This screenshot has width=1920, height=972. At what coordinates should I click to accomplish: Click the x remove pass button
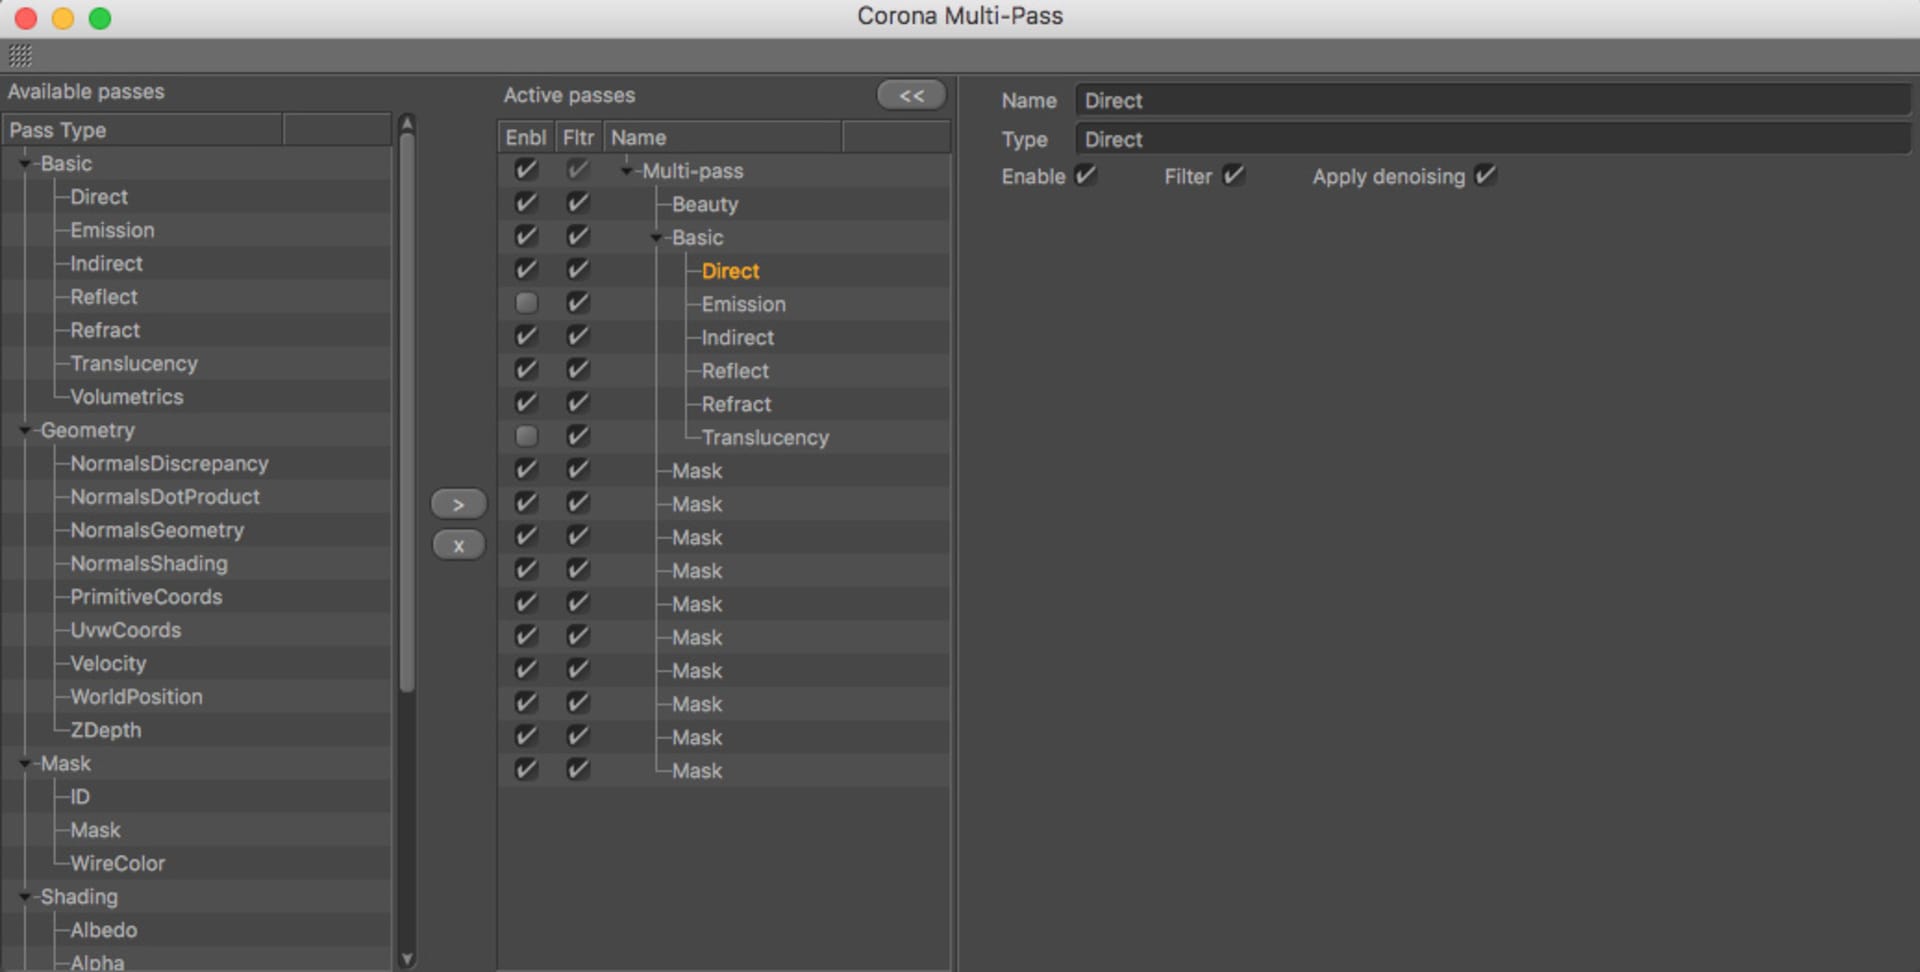click(458, 545)
